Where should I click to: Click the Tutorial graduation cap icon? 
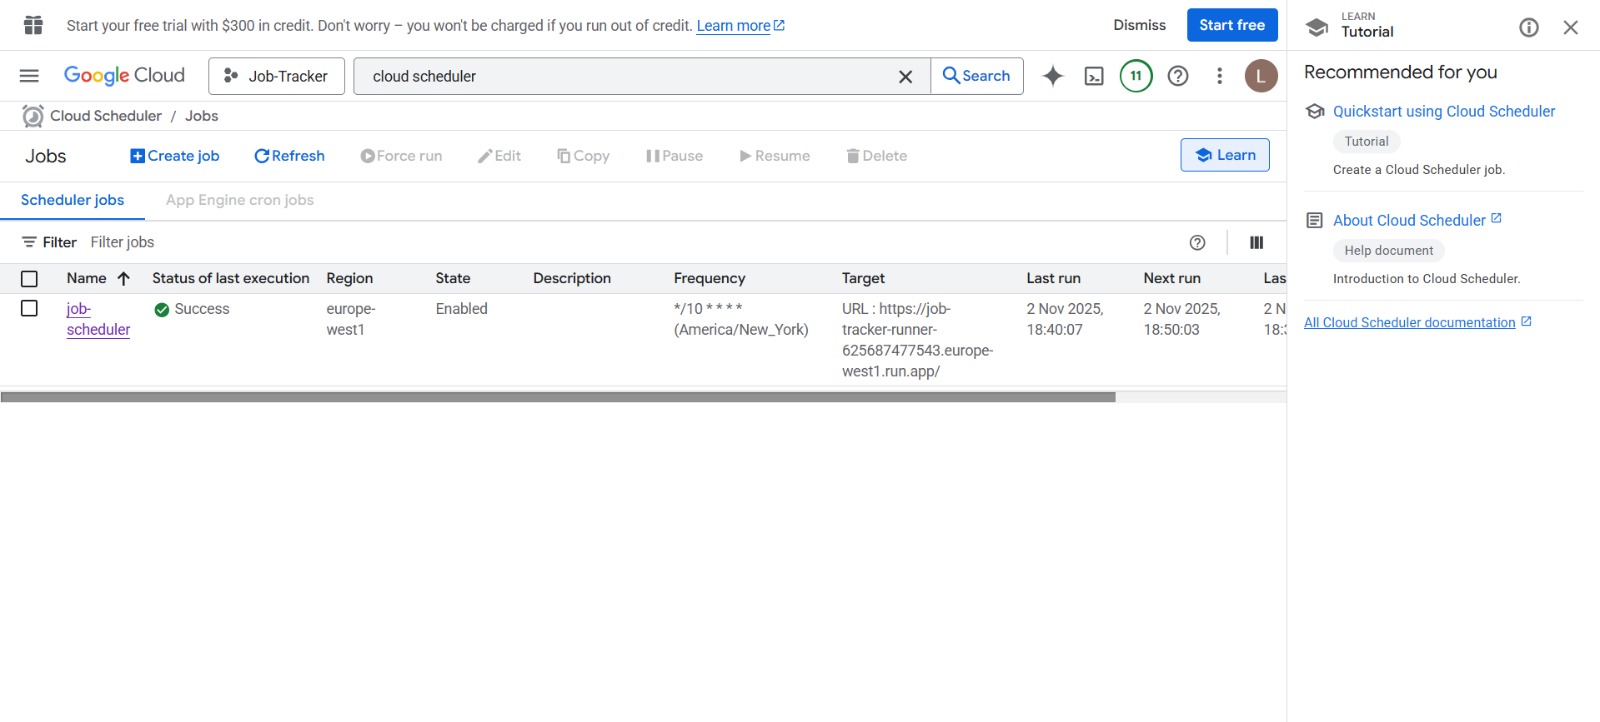click(1317, 27)
